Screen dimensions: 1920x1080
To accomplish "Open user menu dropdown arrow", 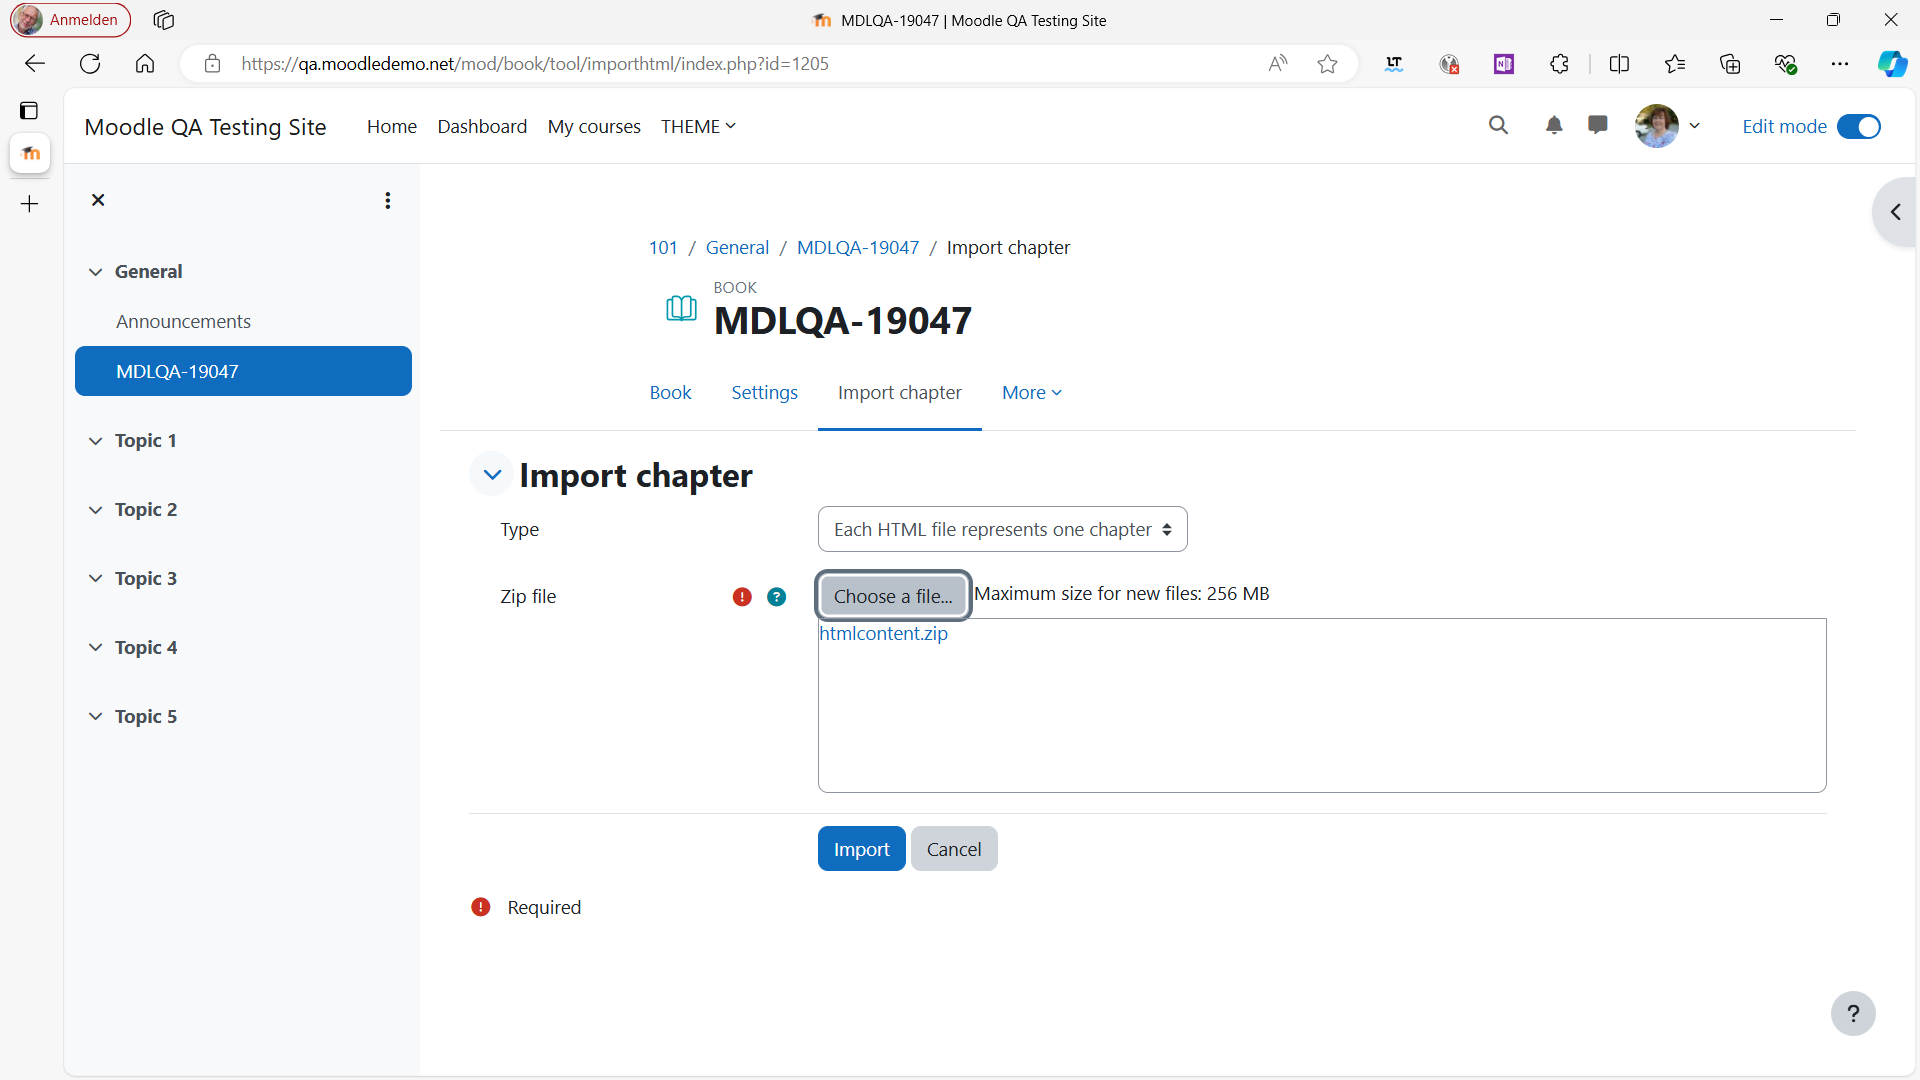I will pyautogui.click(x=1695, y=126).
